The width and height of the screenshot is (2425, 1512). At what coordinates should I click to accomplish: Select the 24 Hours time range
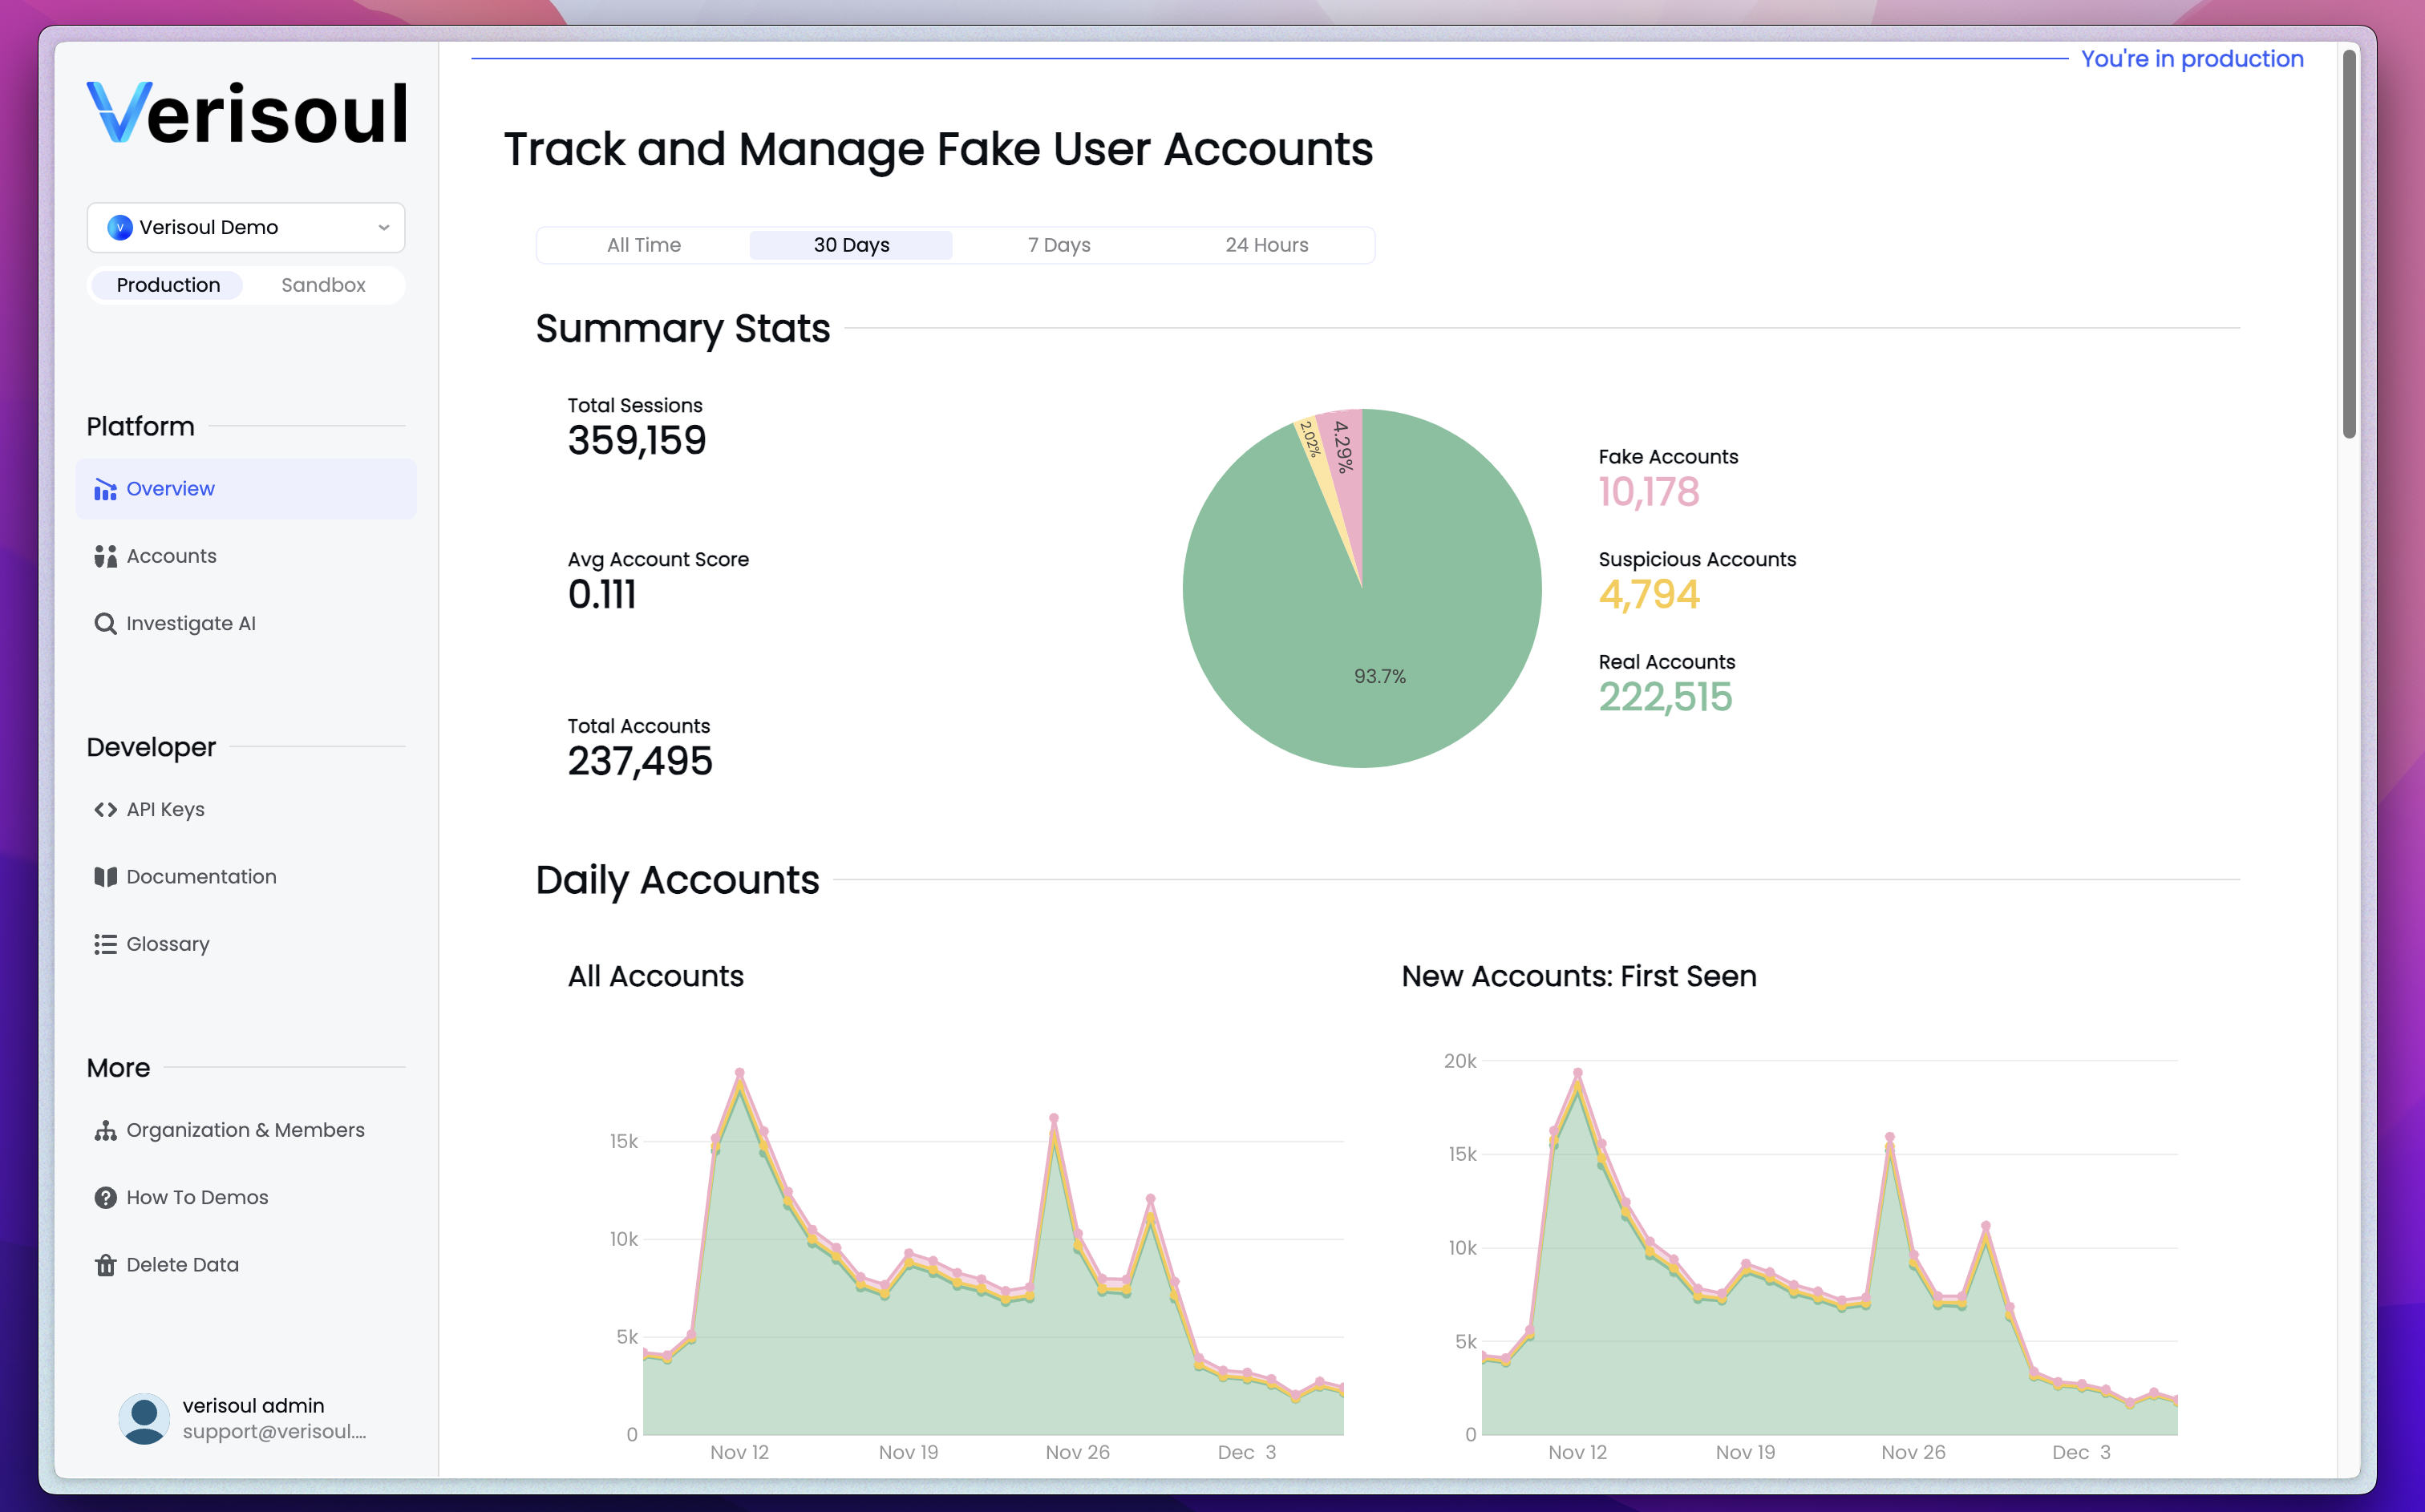1266,244
